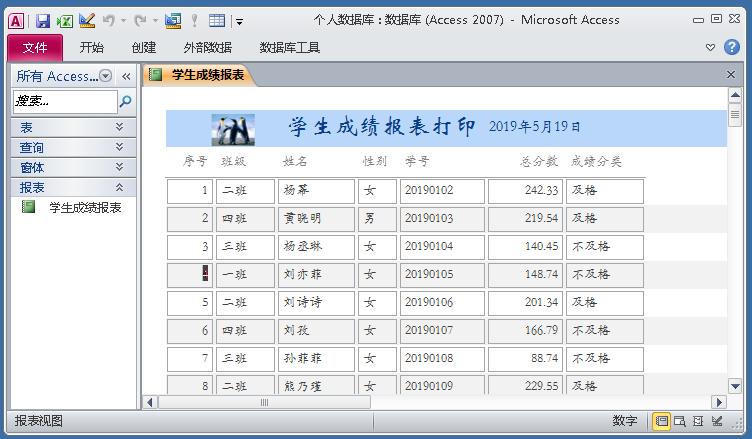Click vertical scrollbar up arrow
The height and width of the screenshot is (439, 752).
point(735,95)
